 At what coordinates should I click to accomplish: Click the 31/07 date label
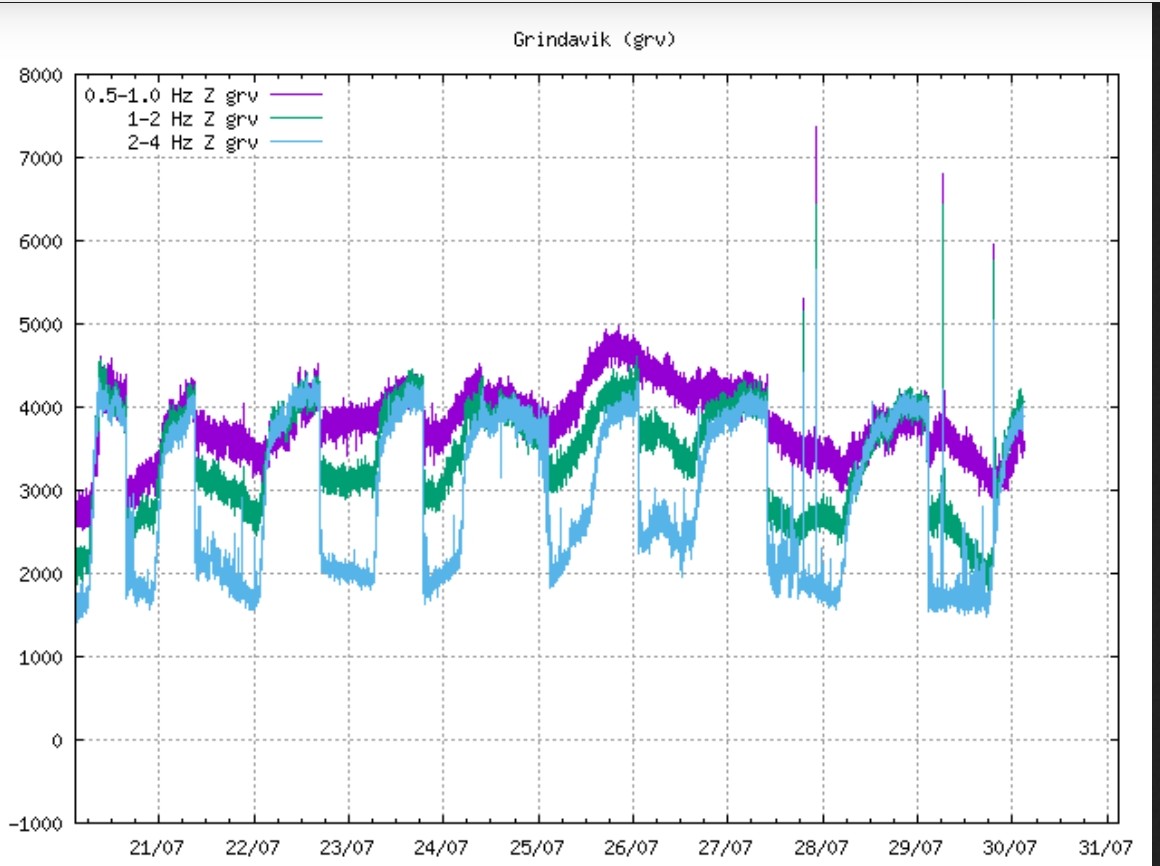(1106, 848)
